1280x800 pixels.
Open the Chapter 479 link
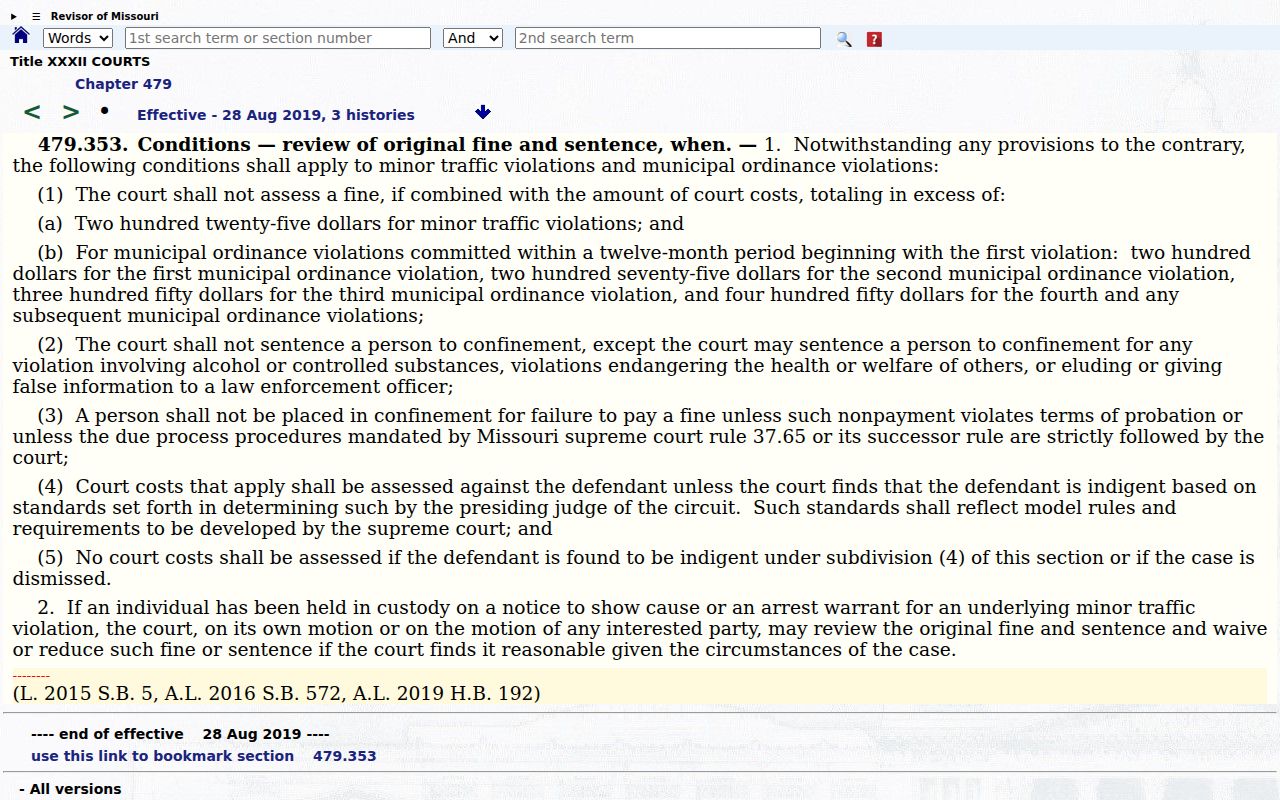(x=123, y=84)
